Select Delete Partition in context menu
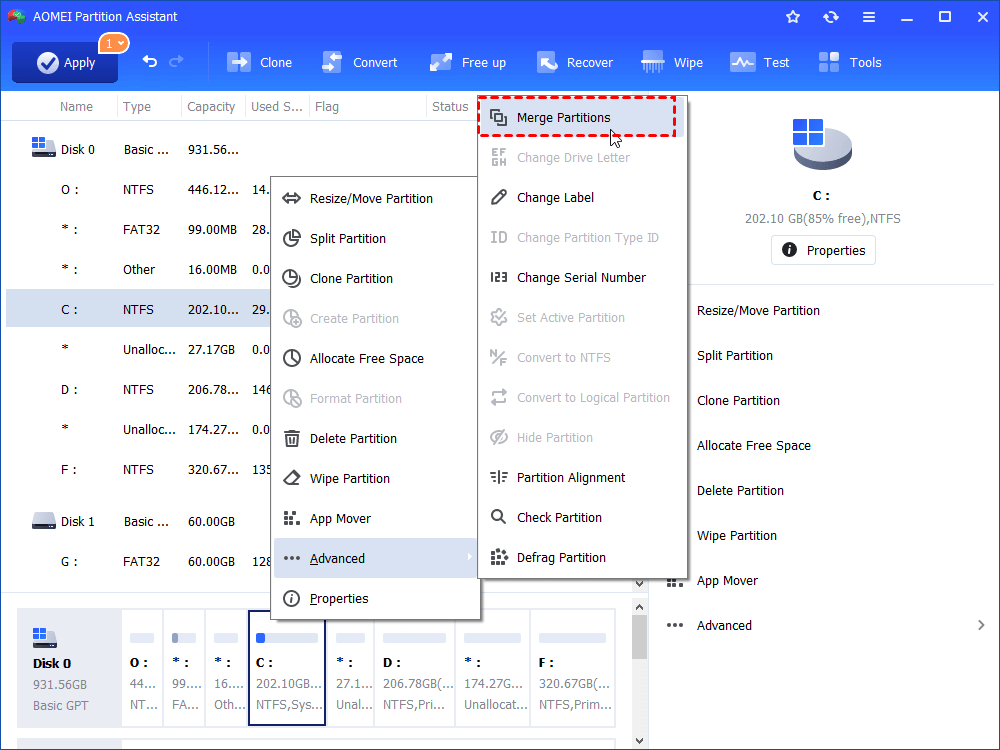Image resolution: width=1000 pixels, height=750 pixels. [x=375, y=439]
